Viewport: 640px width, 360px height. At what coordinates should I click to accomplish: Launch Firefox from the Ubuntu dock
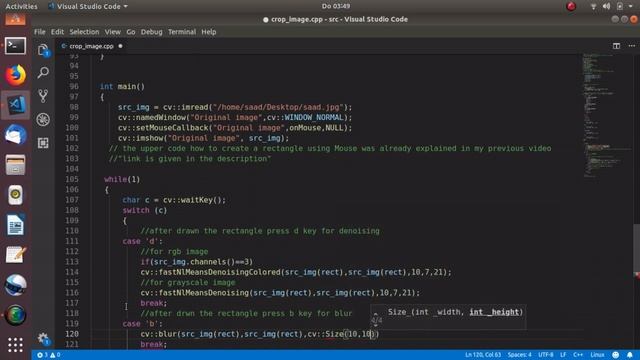click(16, 76)
